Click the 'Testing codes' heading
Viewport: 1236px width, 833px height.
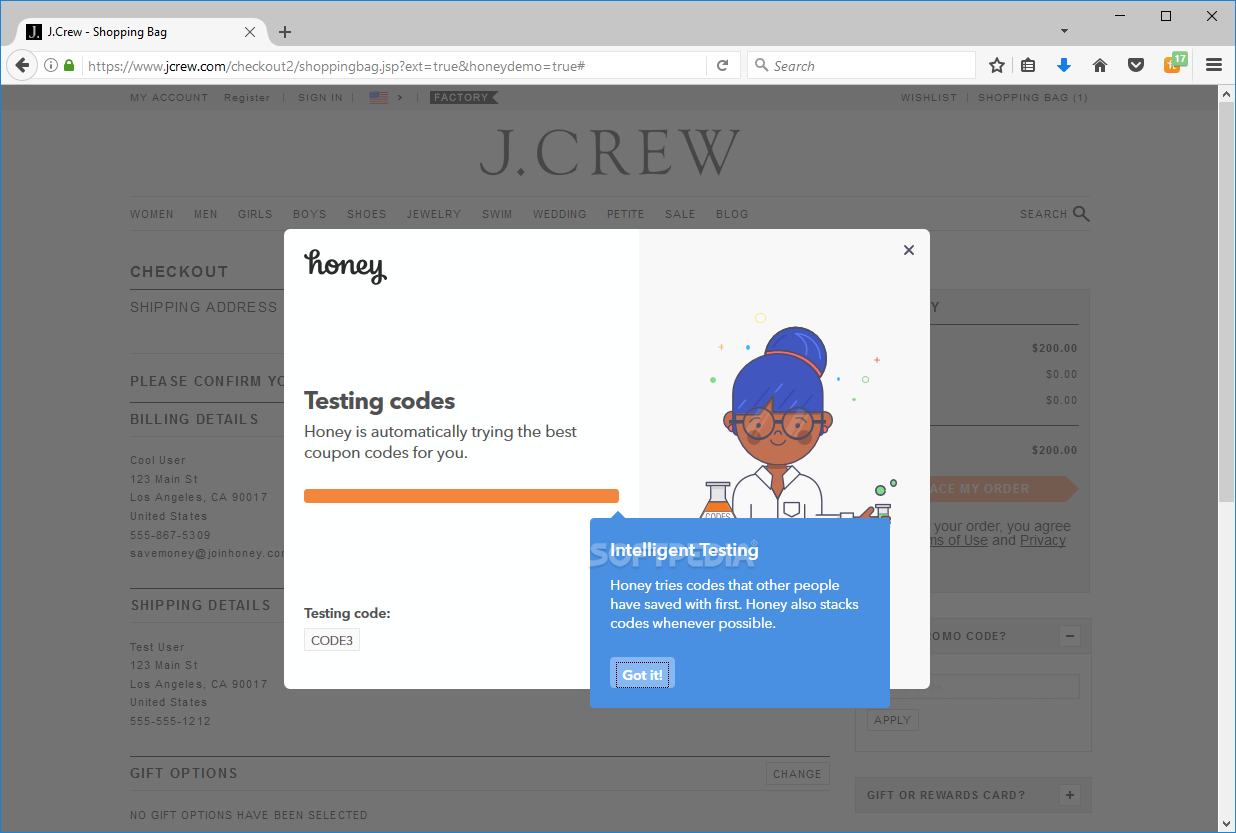pos(380,401)
